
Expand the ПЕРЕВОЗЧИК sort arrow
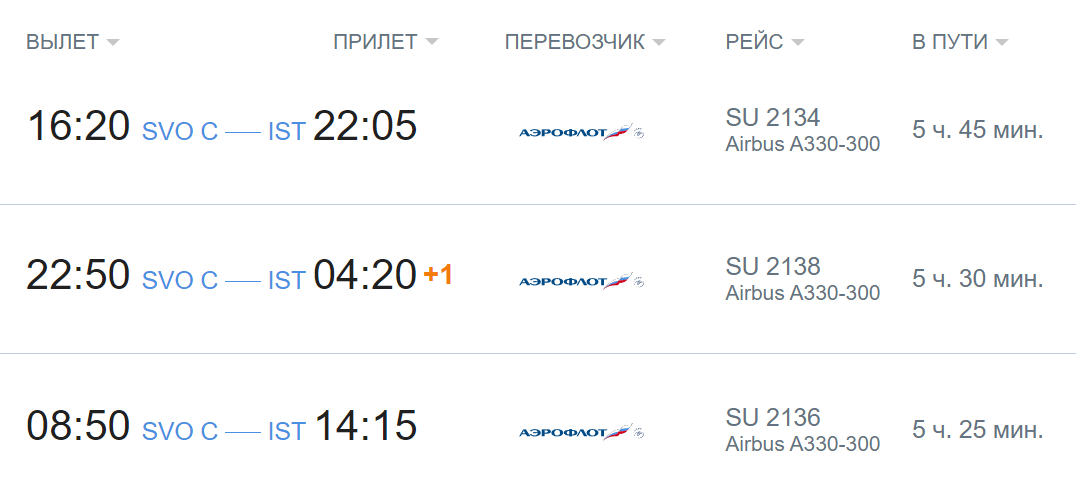coord(659,43)
